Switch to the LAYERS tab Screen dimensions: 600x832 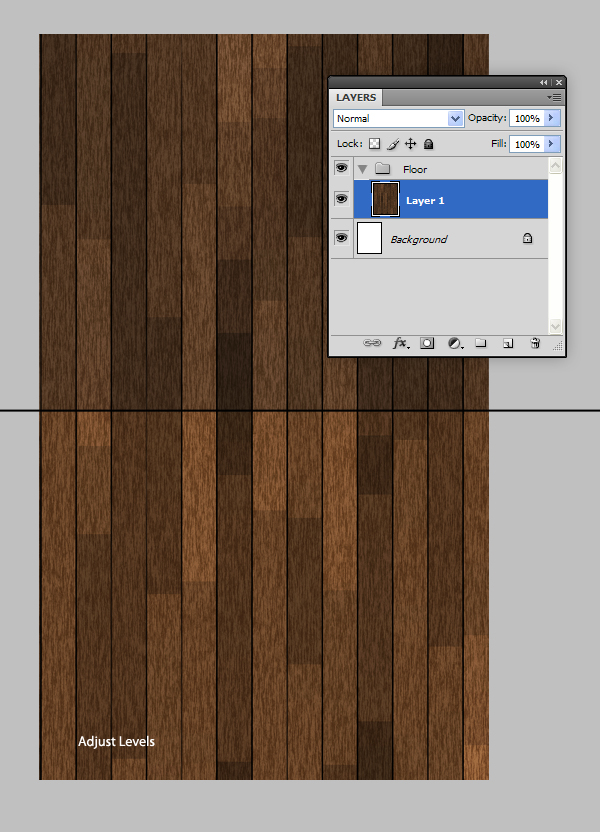(356, 98)
